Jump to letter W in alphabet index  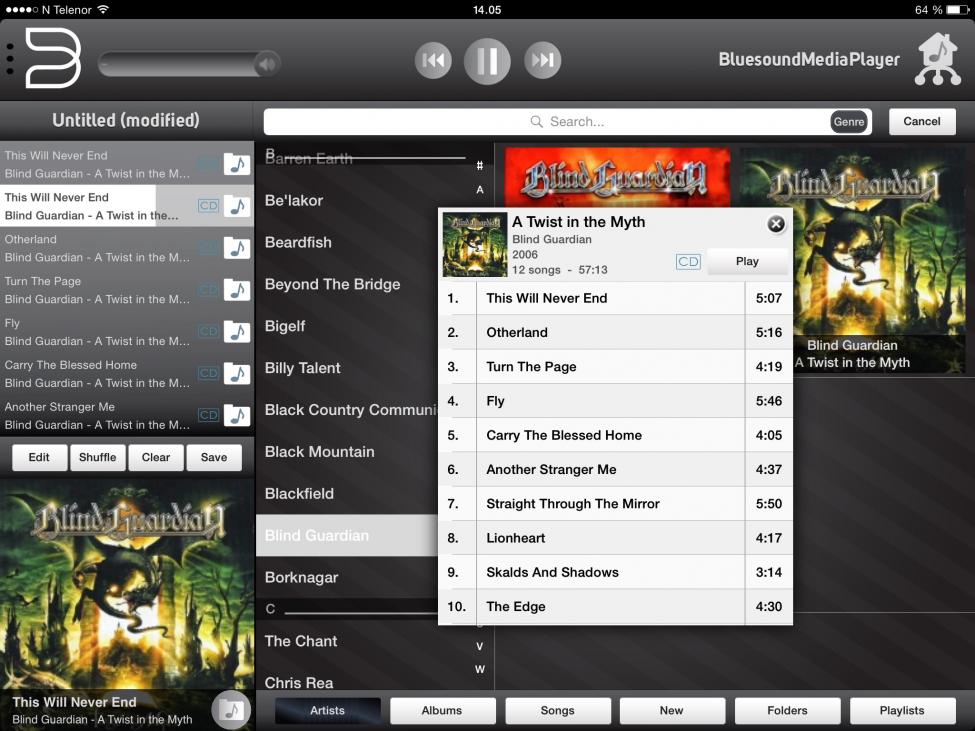coord(479,669)
